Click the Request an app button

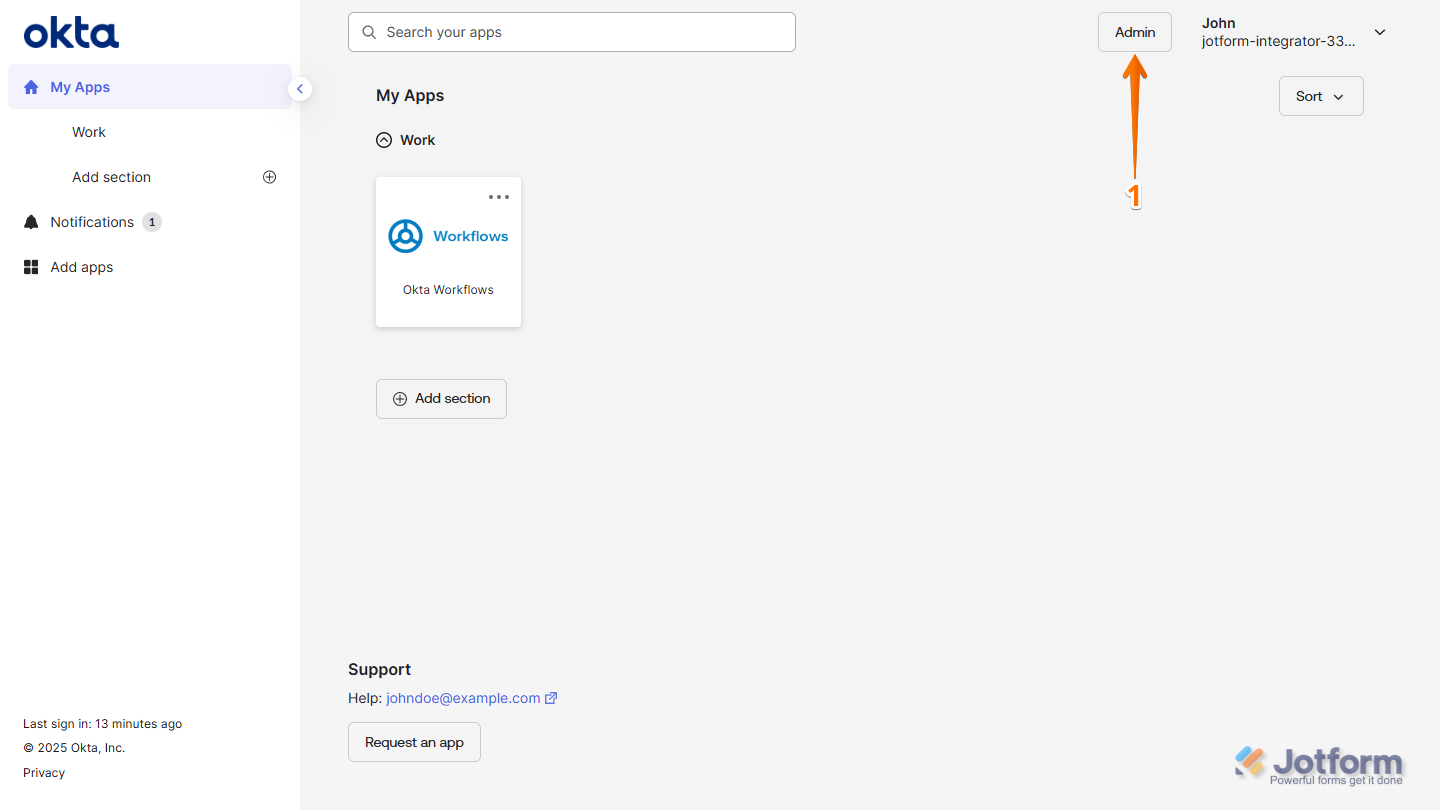tap(414, 742)
